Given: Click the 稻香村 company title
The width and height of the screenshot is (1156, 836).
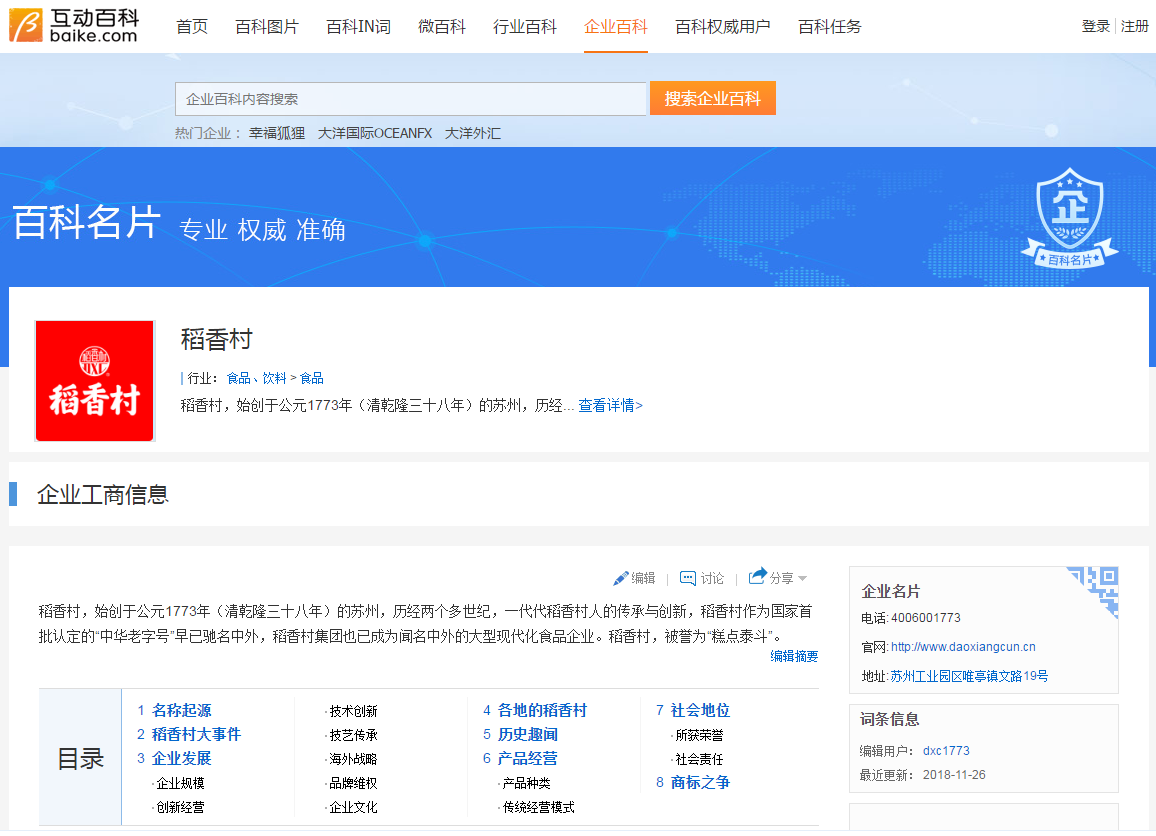Looking at the screenshot, I should 217,340.
